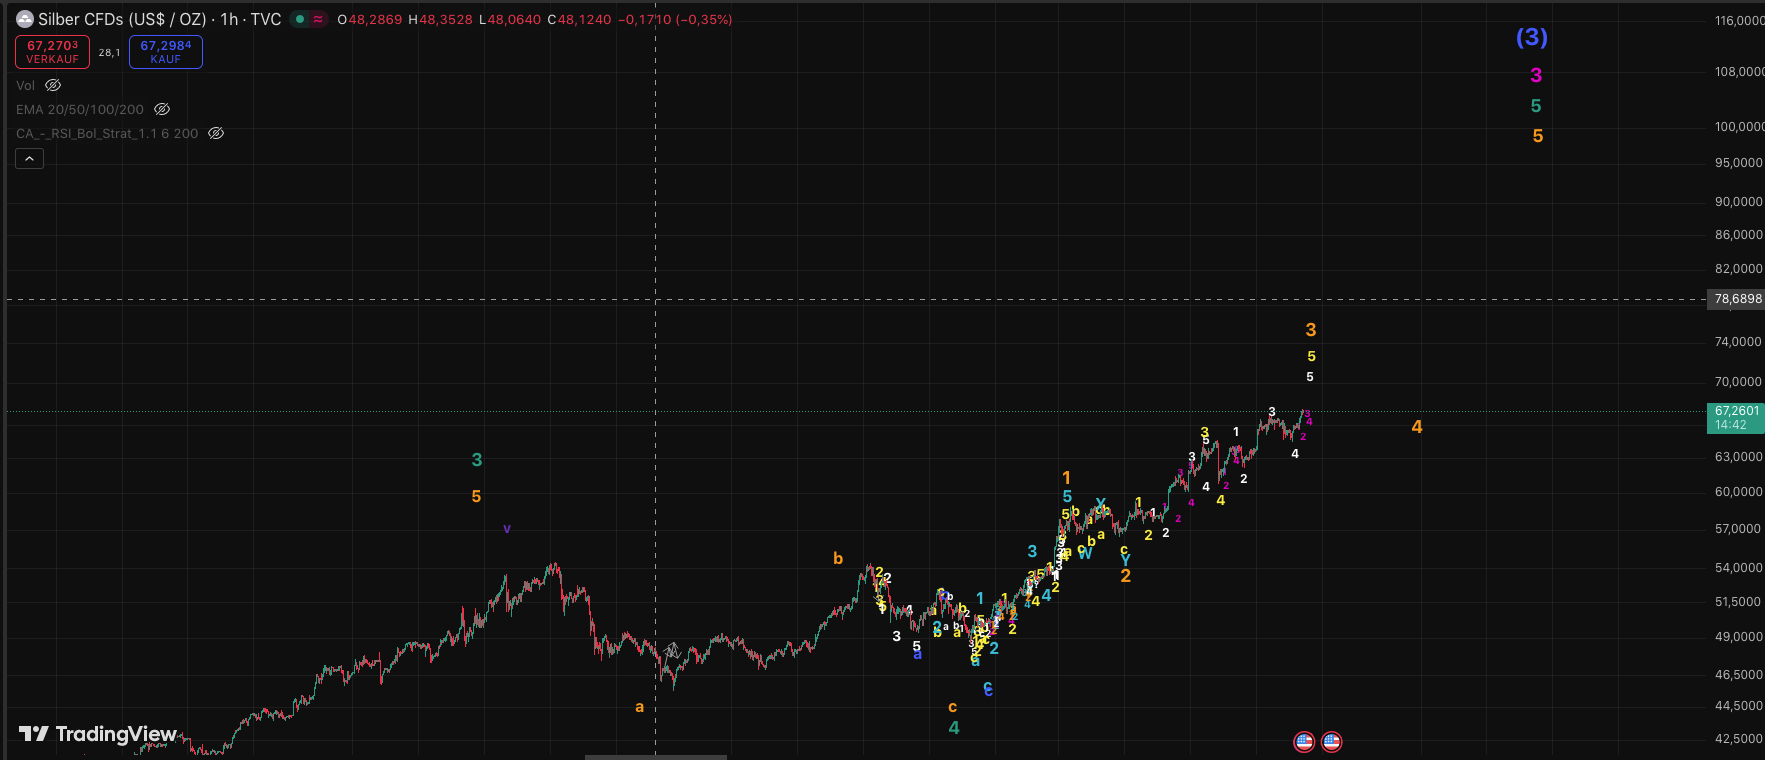This screenshot has height=760, width=1765.
Task: Select the orange 4 wave projection label
Action: tap(1416, 427)
